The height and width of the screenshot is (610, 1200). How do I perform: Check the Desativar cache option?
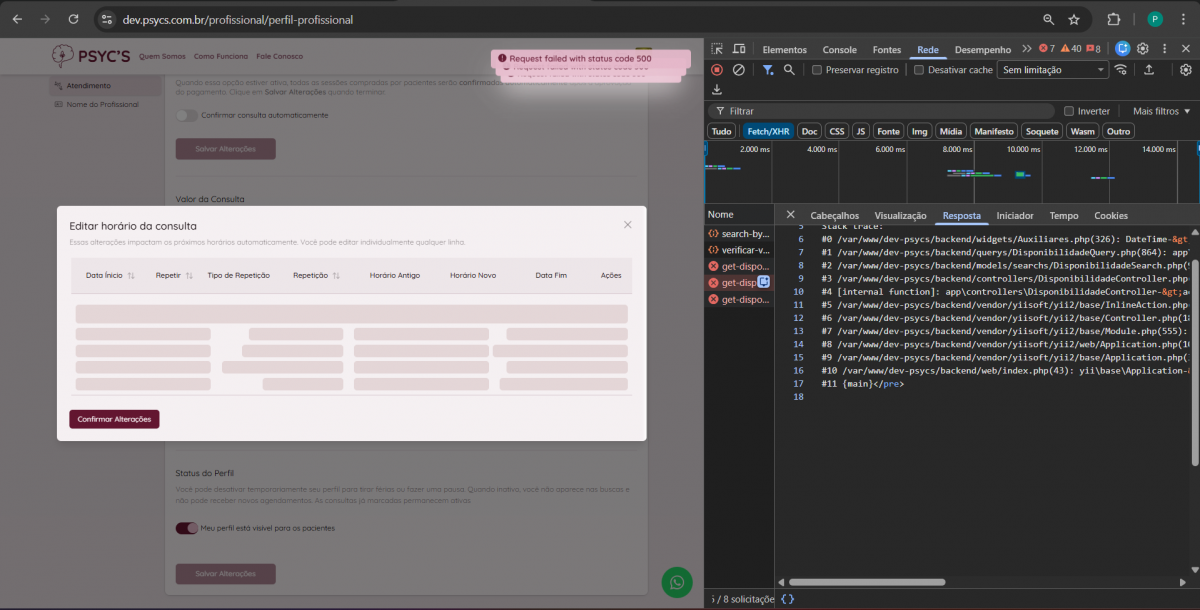tap(919, 70)
